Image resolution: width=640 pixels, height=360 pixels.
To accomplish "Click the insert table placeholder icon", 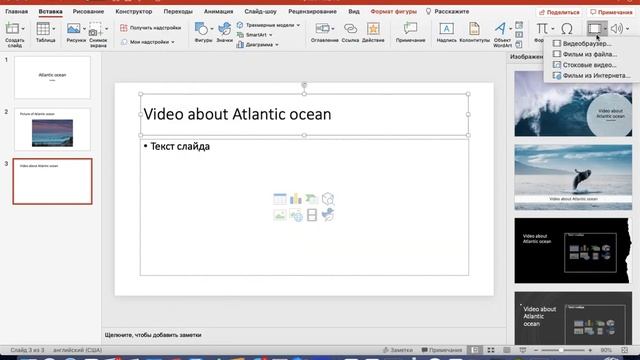I will [280, 199].
